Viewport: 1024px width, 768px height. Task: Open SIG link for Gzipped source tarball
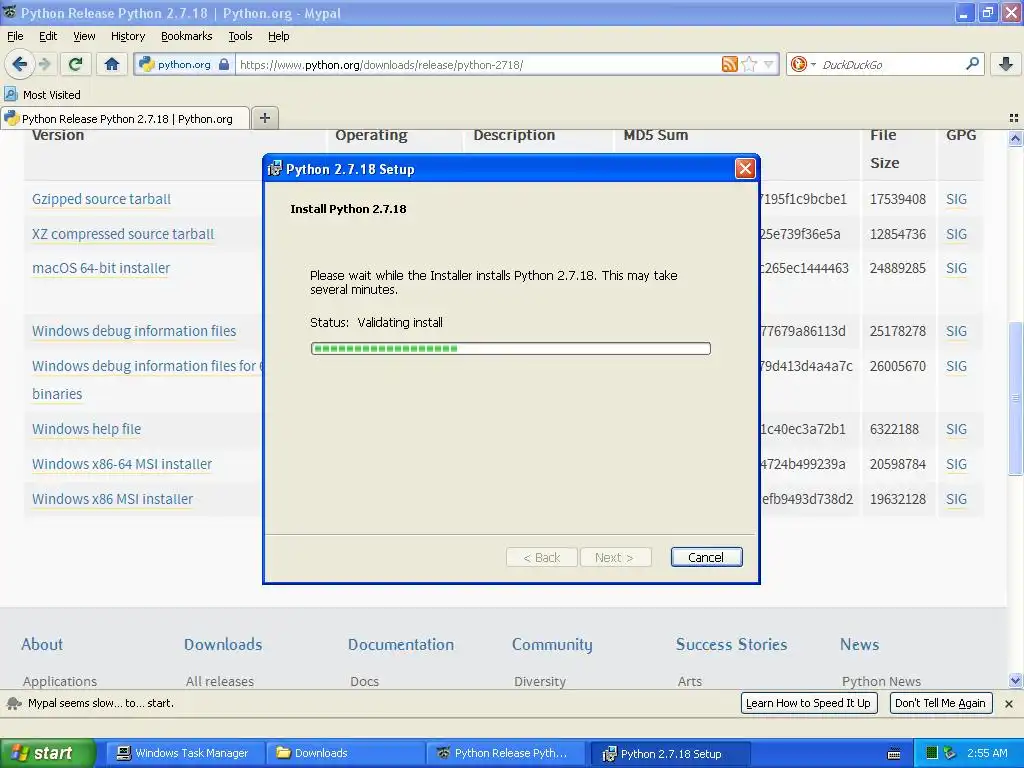tap(956, 199)
